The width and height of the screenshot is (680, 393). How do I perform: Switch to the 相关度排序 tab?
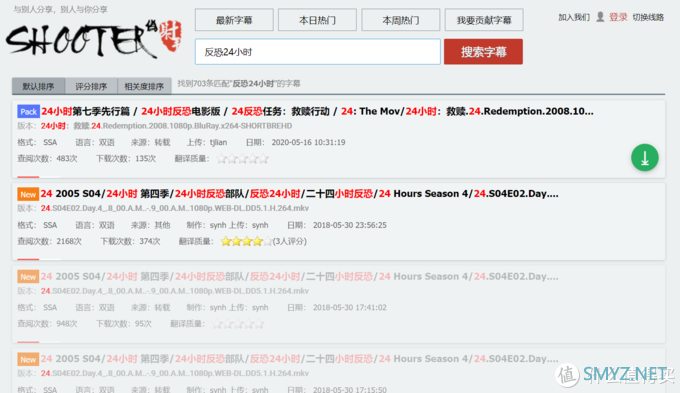click(144, 86)
